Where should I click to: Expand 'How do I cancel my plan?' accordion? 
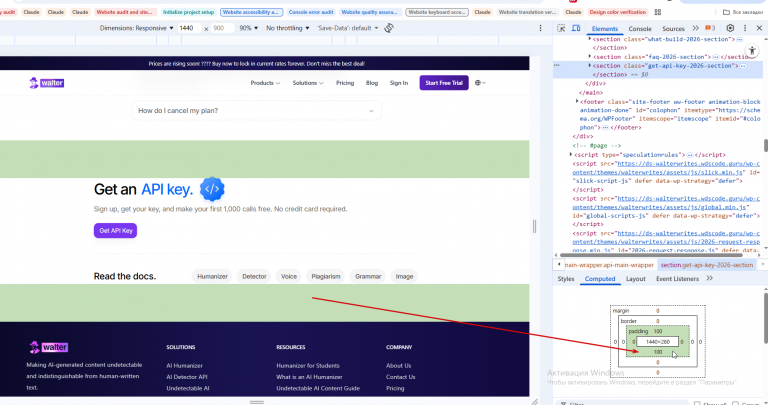[256, 111]
